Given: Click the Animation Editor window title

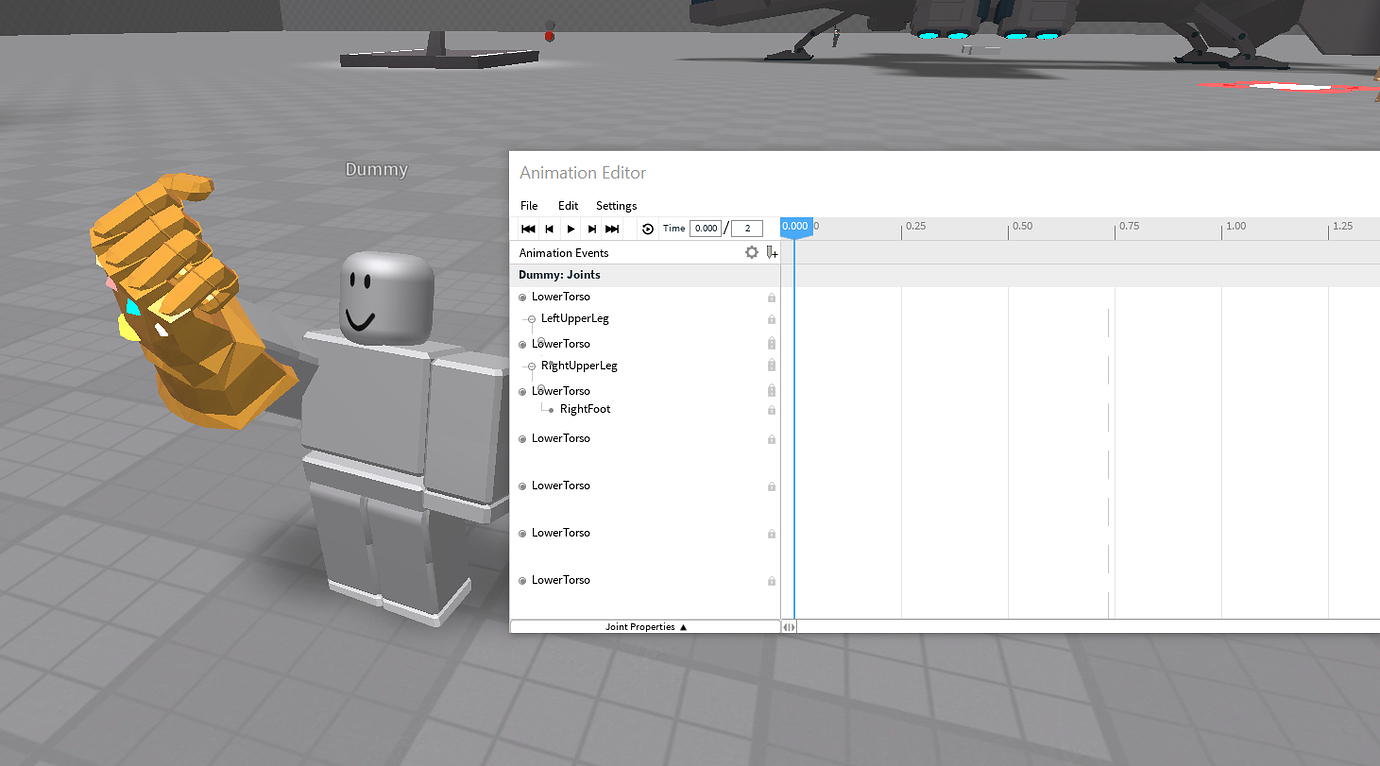Looking at the screenshot, I should coord(583,173).
